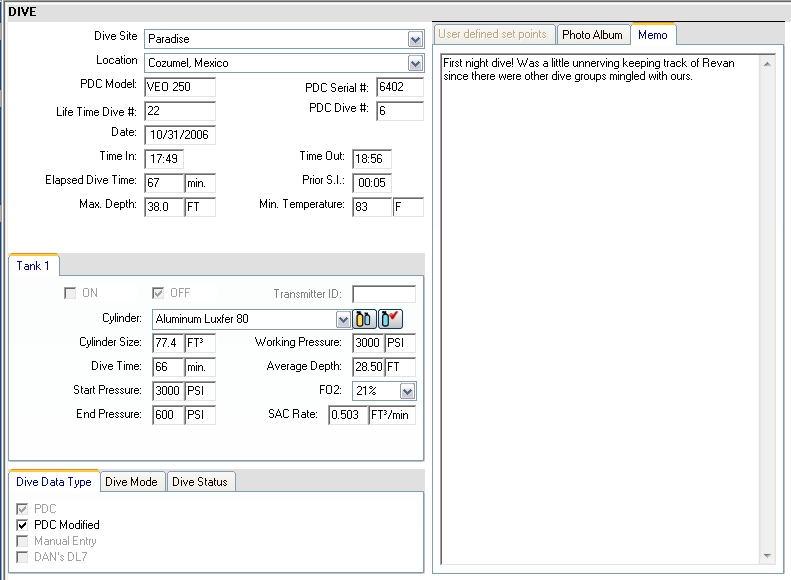Viewport: 791px width, 580px height.
Task: Click the tank checkmark icon button
Action: pyautogui.click(x=390, y=319)
